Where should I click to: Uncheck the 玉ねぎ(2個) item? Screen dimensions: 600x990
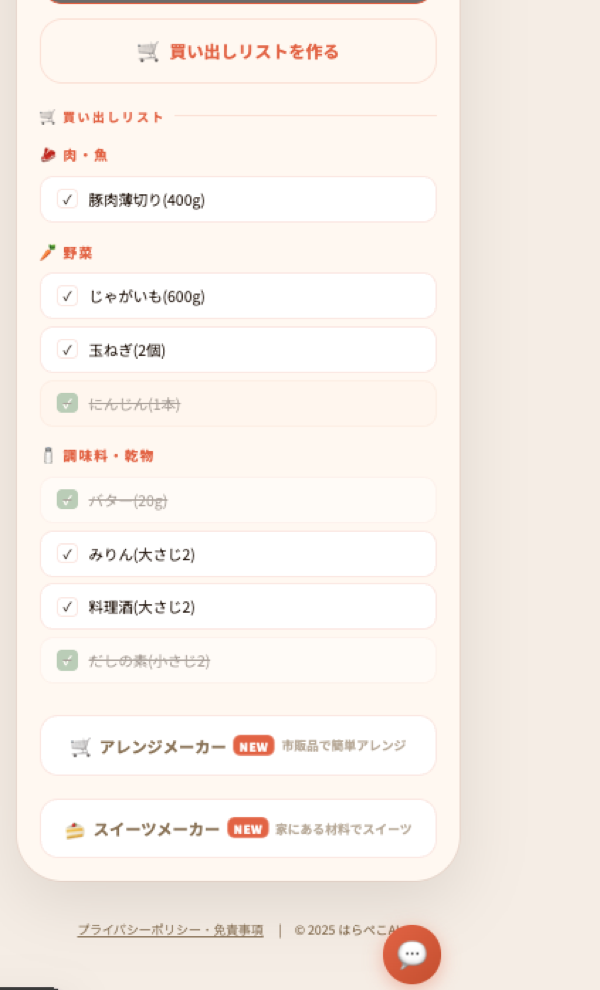(x=67, y=349)
